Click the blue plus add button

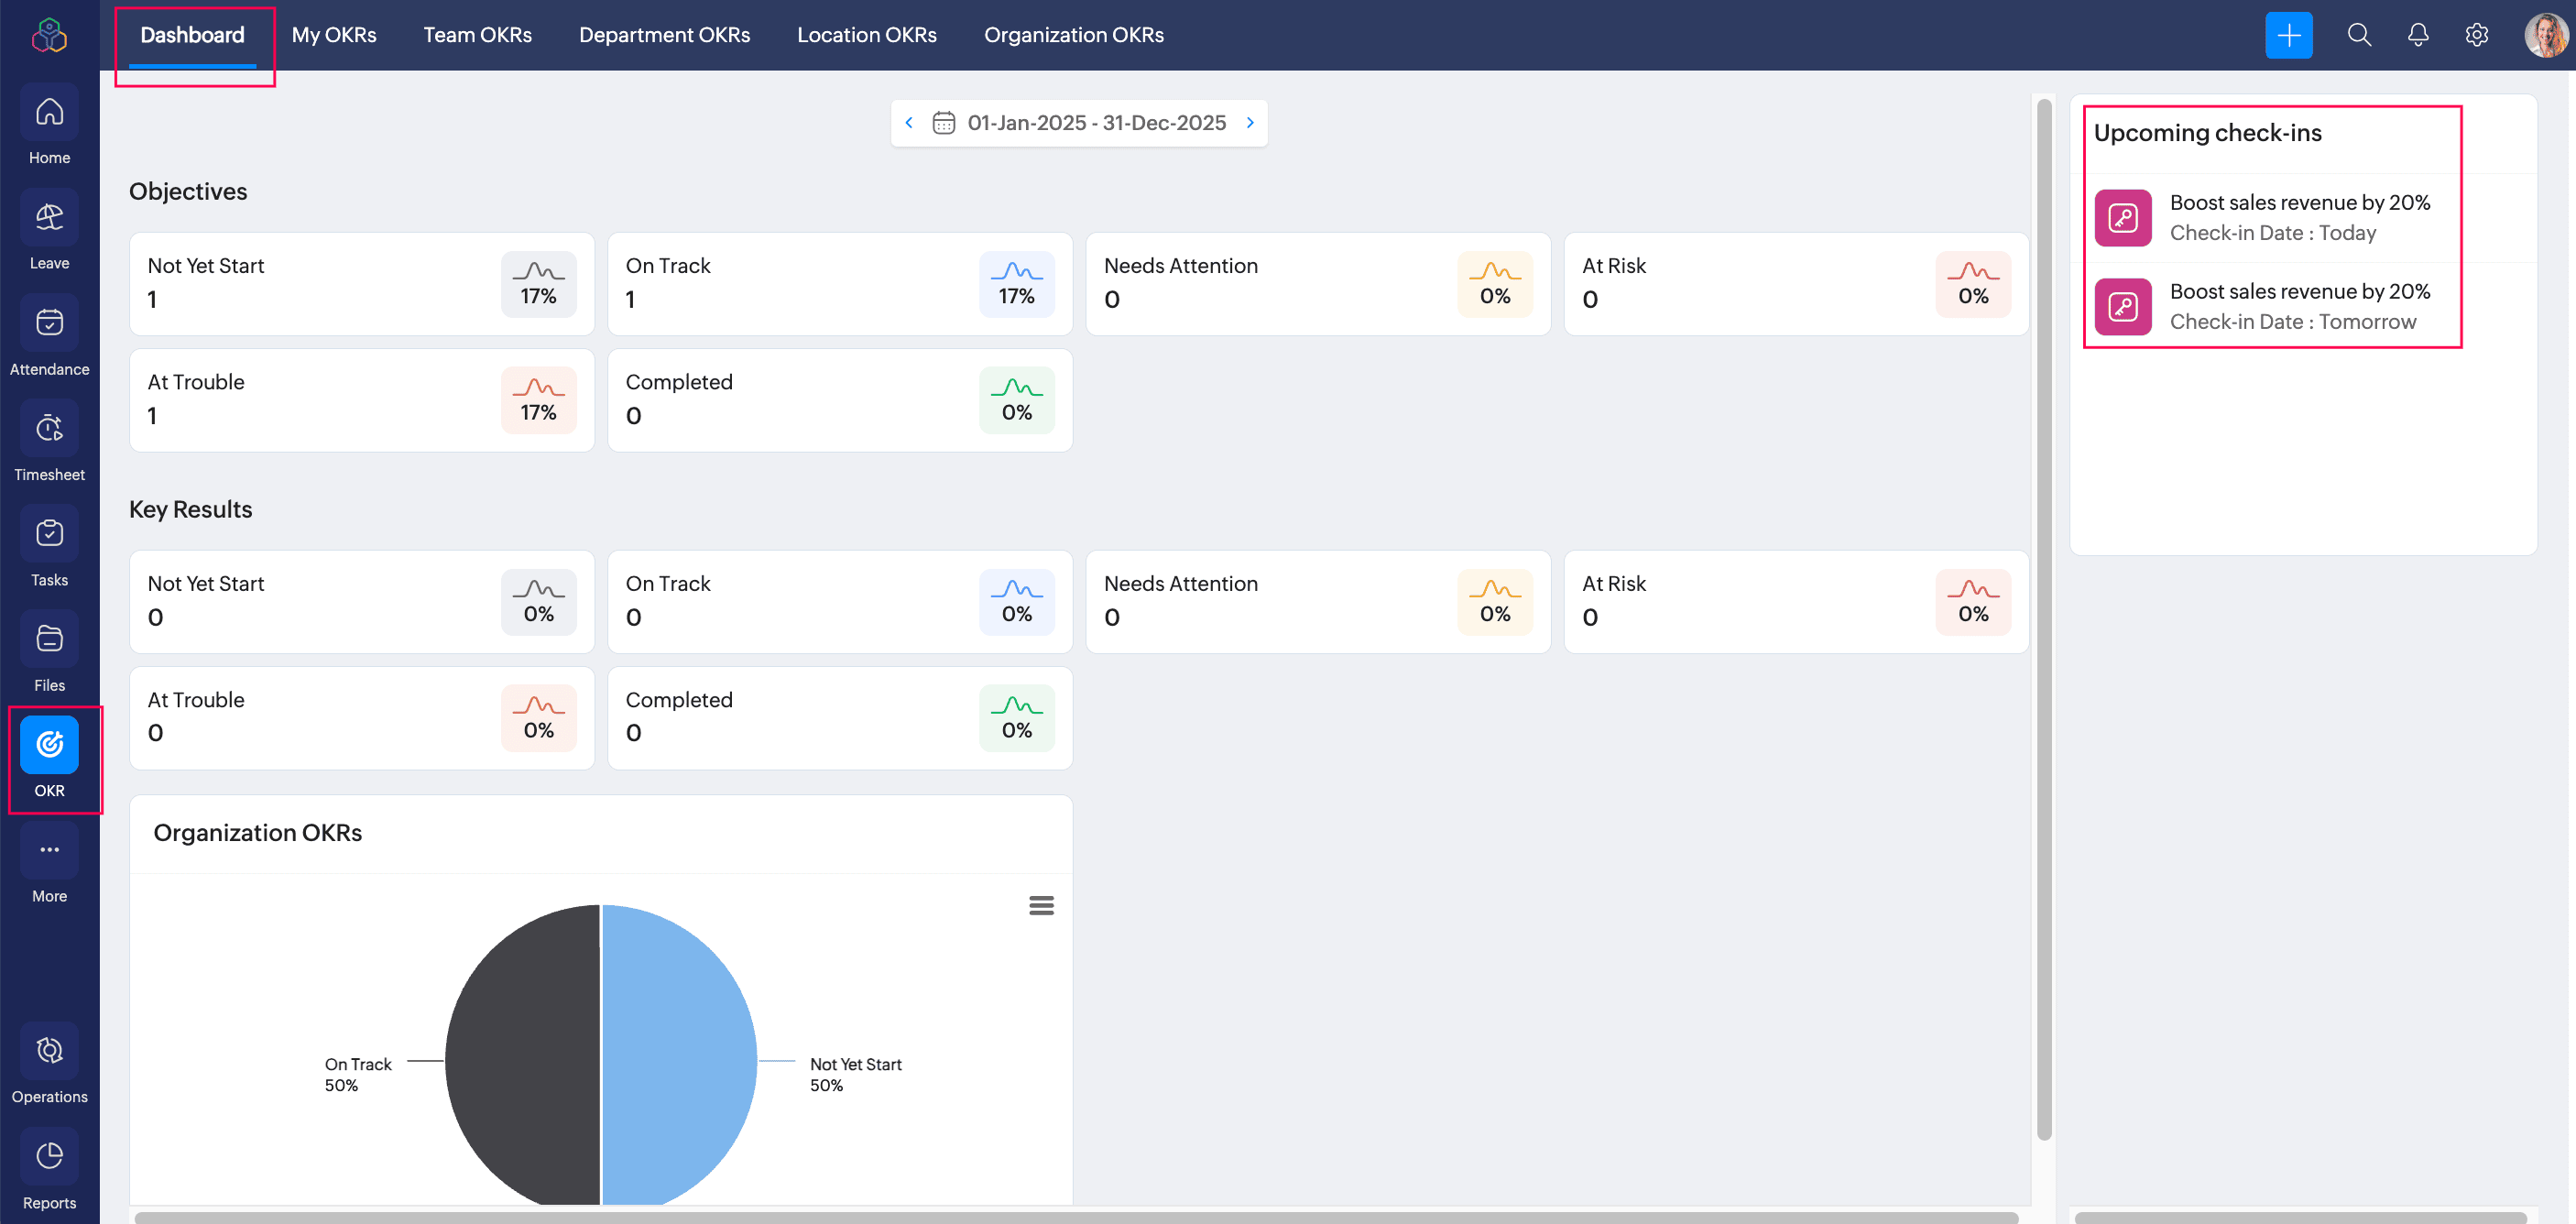tap(2288, 35)
